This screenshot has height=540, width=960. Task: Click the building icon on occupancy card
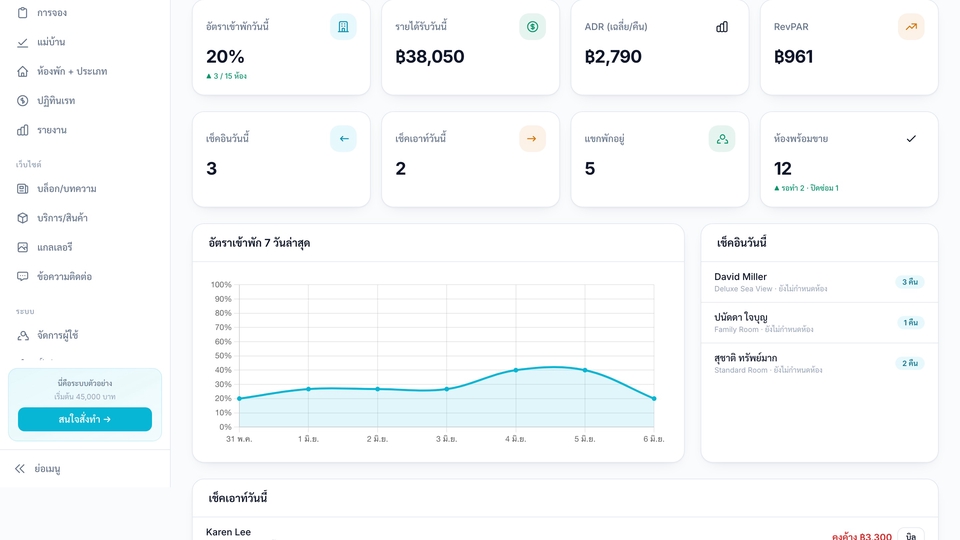[x=343, y=27]
